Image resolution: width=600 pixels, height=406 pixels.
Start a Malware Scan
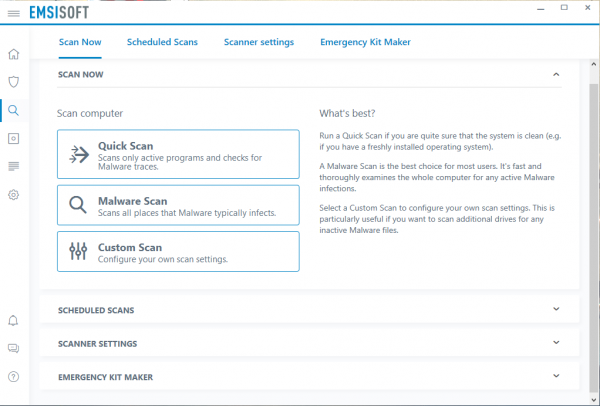[x=178, y=205]
